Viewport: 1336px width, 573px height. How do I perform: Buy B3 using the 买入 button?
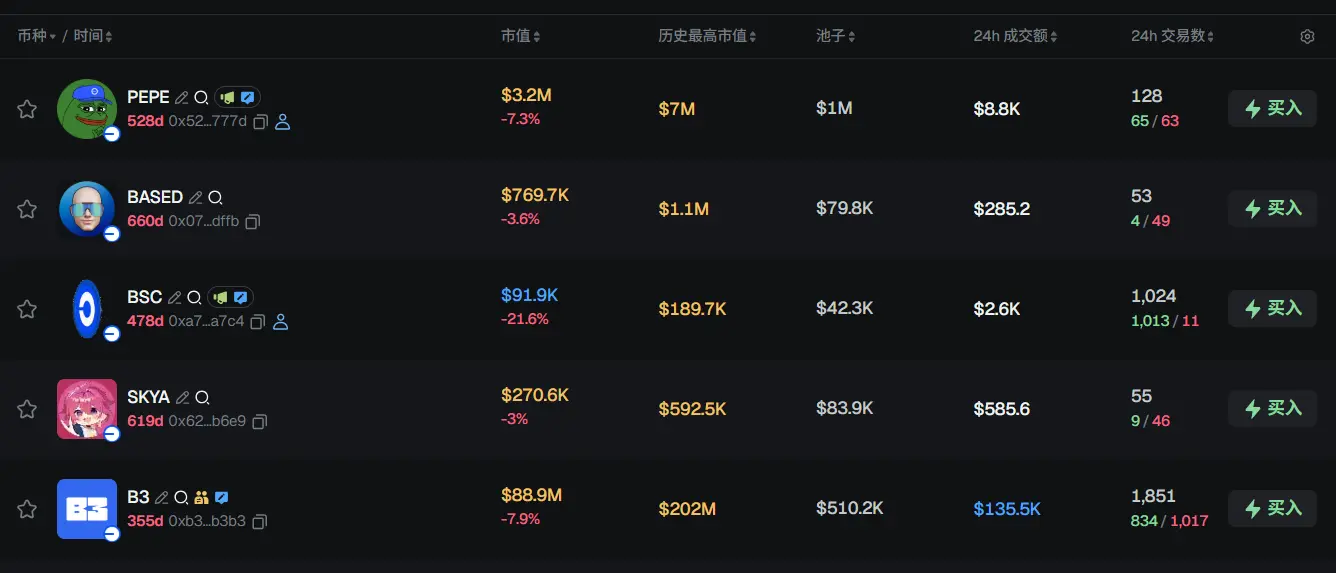tap(1272, 508)
